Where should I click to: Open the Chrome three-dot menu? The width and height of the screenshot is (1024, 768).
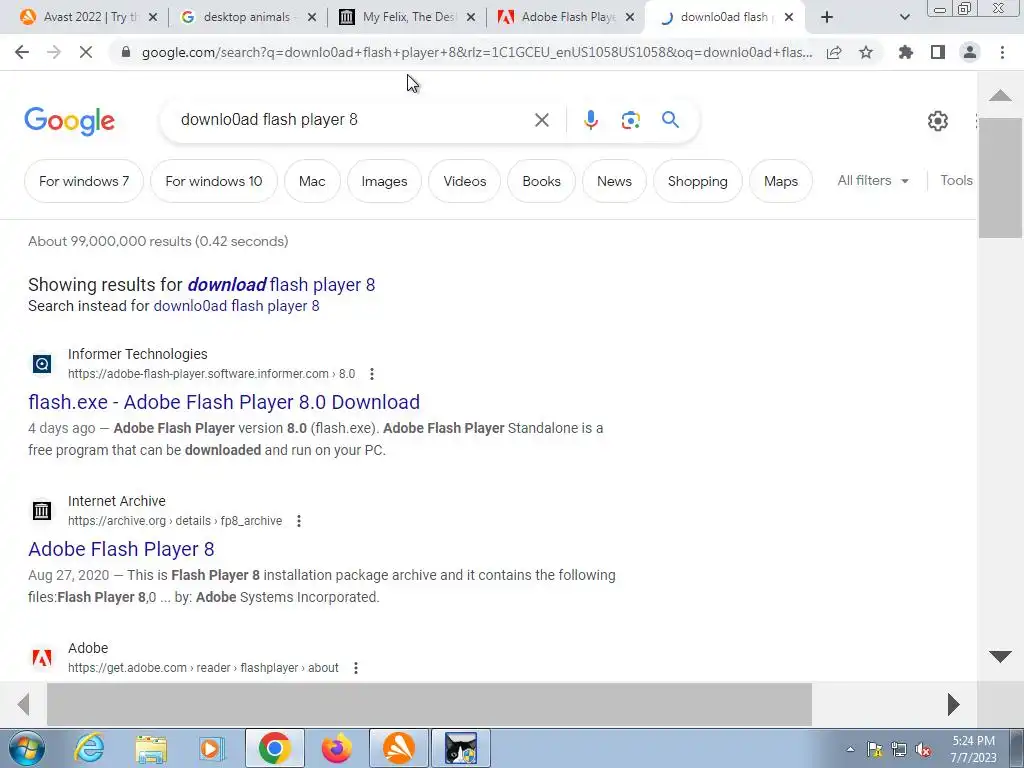[1002, 52]
